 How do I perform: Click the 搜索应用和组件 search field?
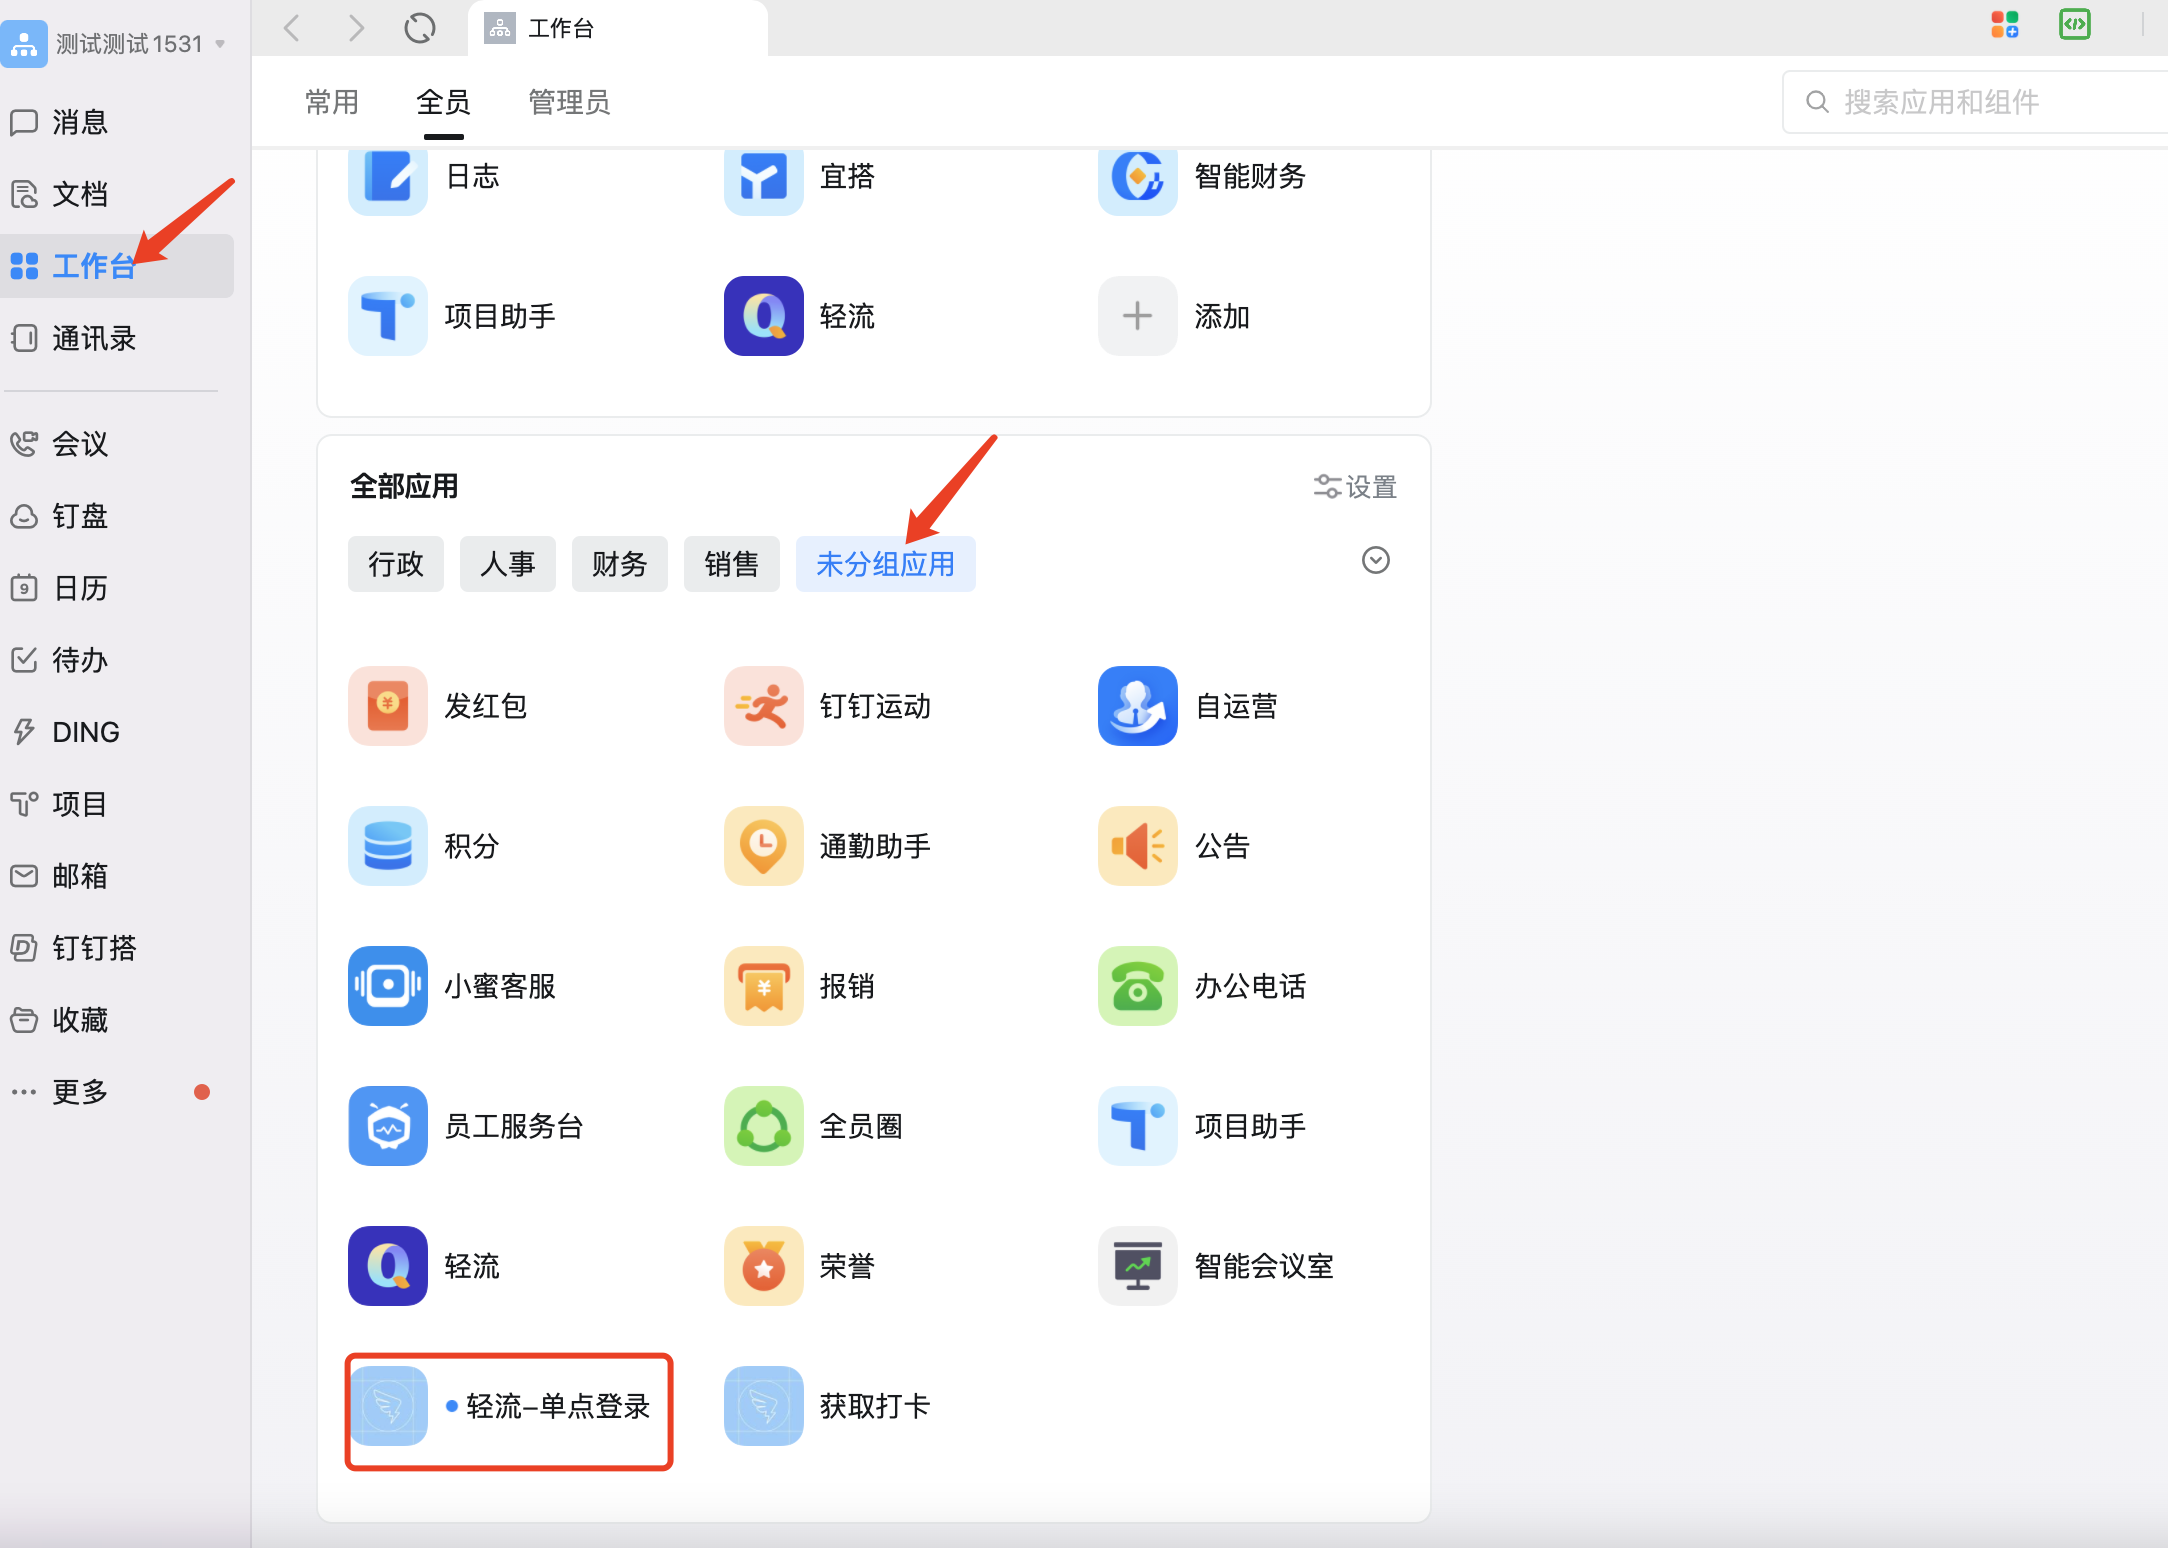[1976, 102]
